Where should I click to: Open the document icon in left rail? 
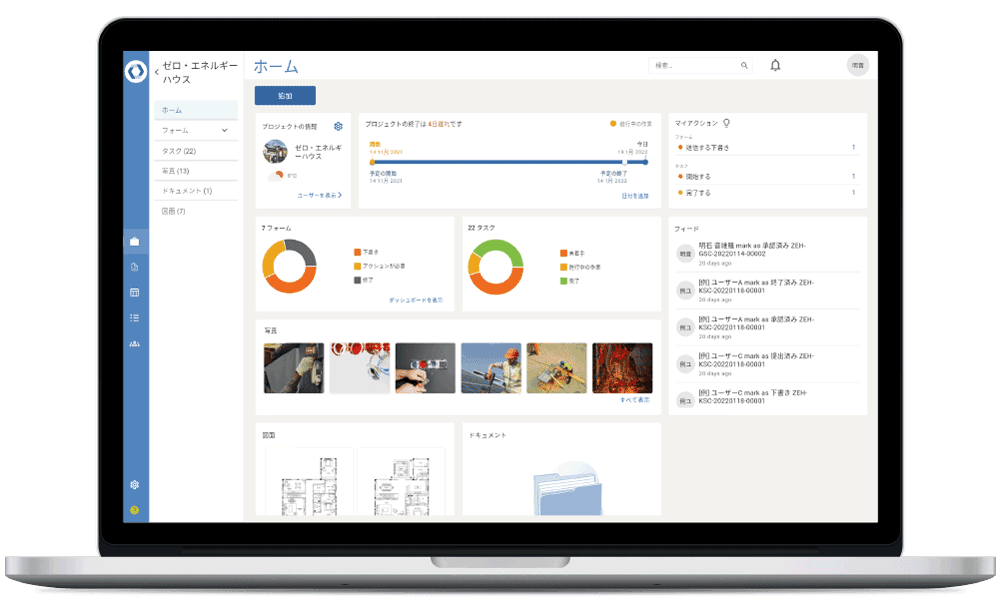click(135, 267)
